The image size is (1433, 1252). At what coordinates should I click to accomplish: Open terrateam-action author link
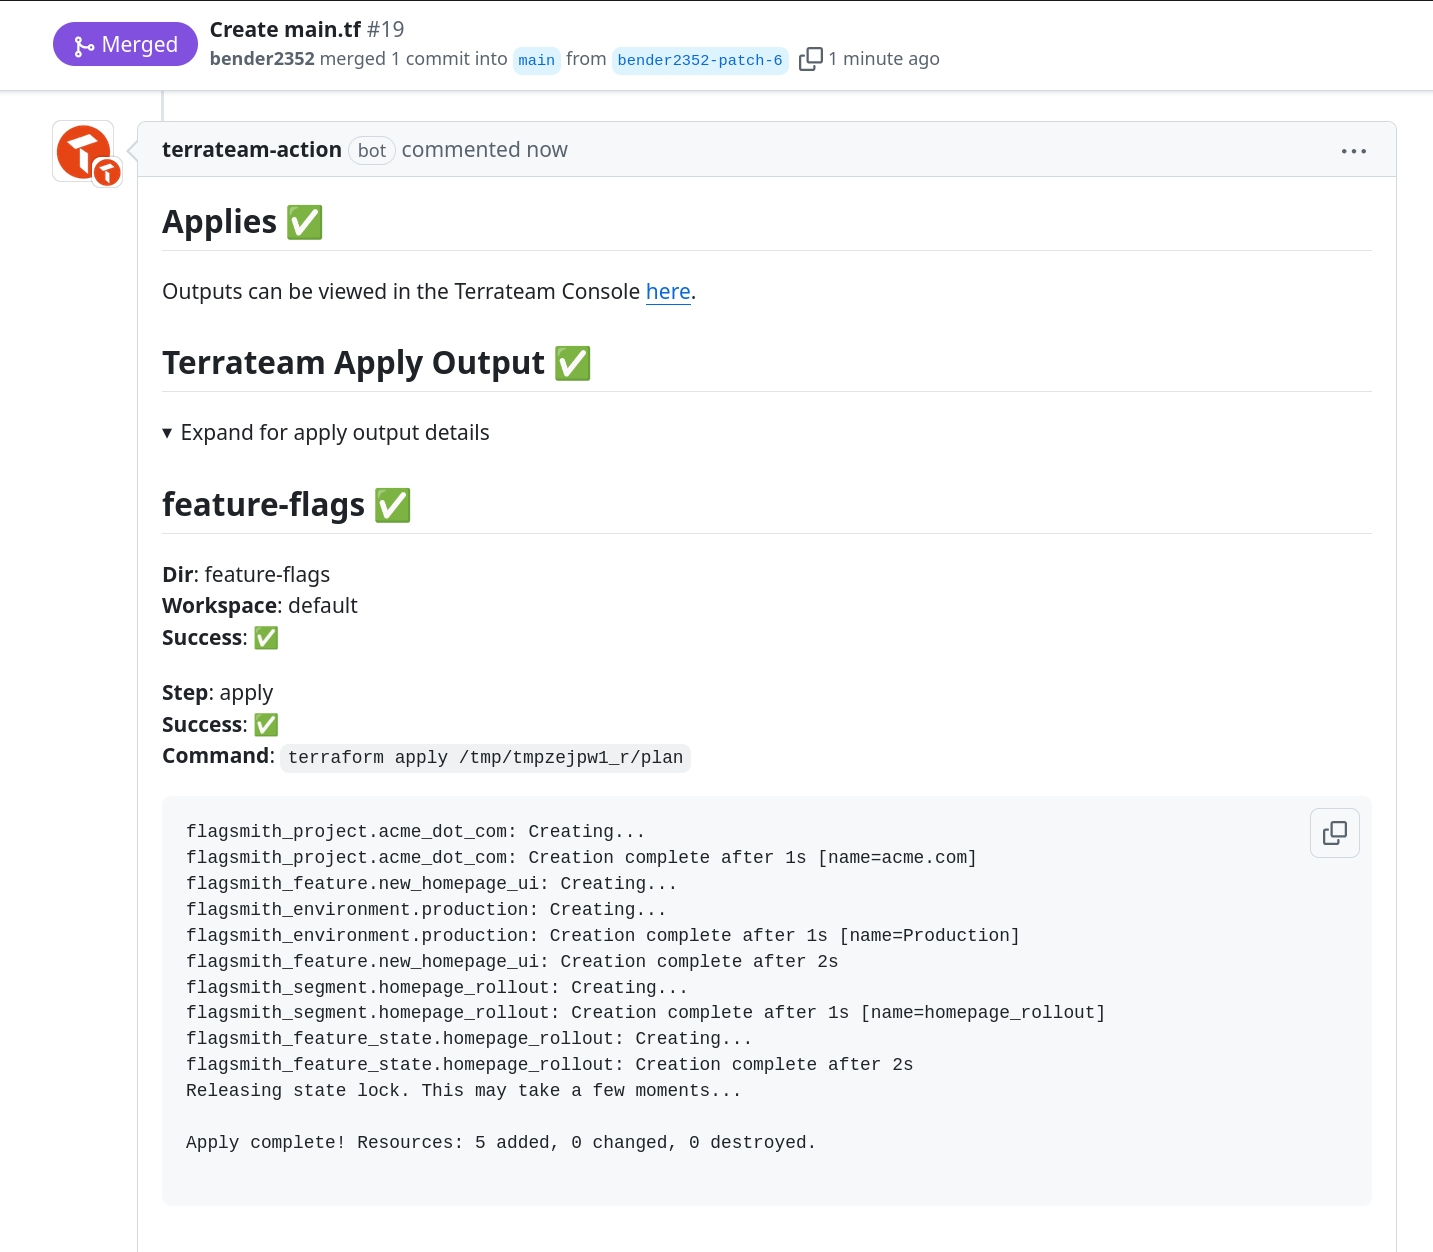tap(252, 150)
